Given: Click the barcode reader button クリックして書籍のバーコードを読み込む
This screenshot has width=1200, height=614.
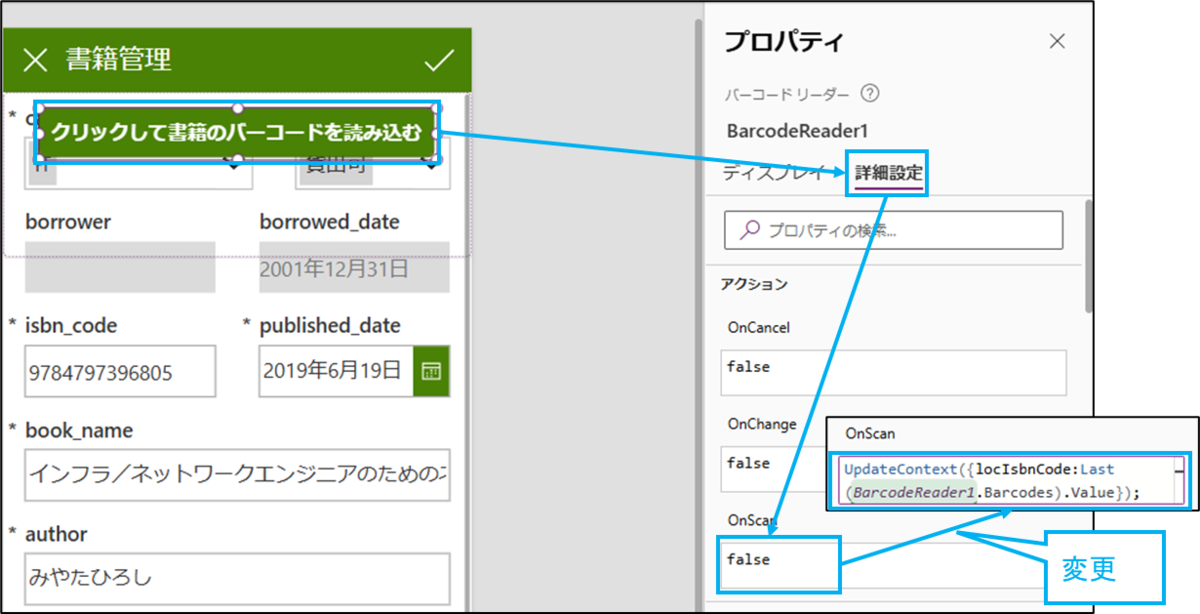Looking at the screenshot, I should coord(237,133).
